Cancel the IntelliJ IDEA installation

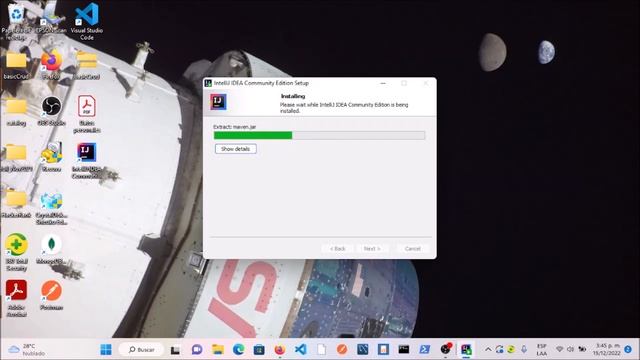pyautogui.click(x=412, y=249)
